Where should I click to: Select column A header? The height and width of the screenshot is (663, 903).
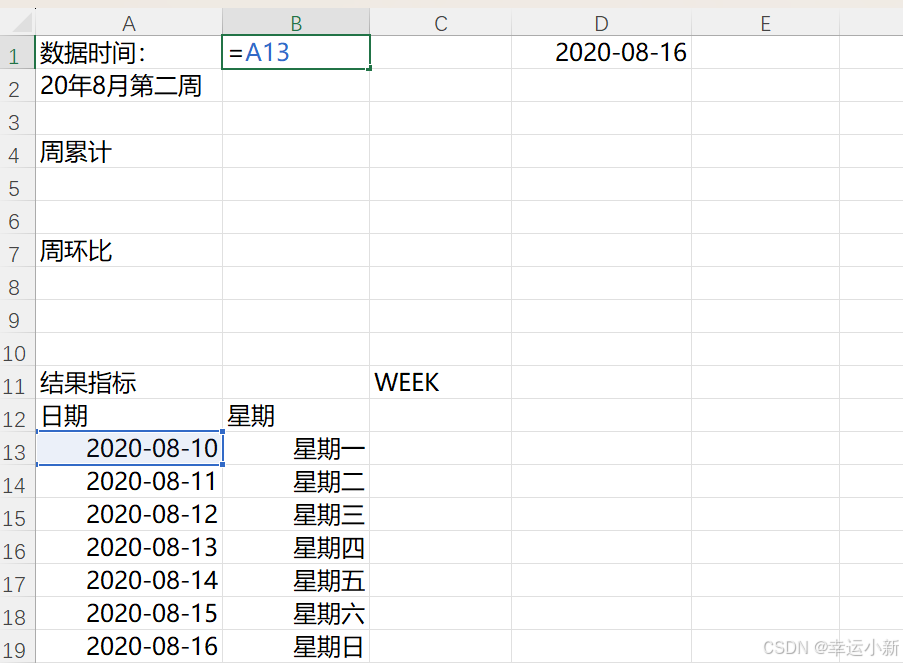(x=128, y=24)
